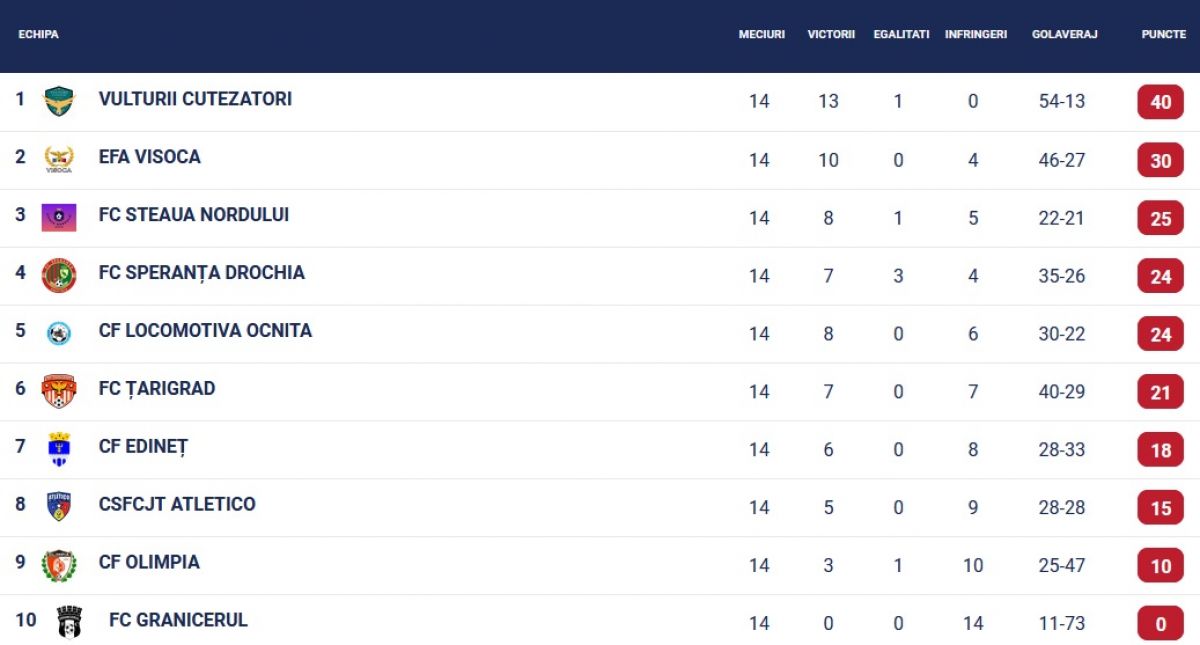Click the CSFCJT Atletico shield logo
Screen dimensions: 1200x645
(x=59, y=506)
